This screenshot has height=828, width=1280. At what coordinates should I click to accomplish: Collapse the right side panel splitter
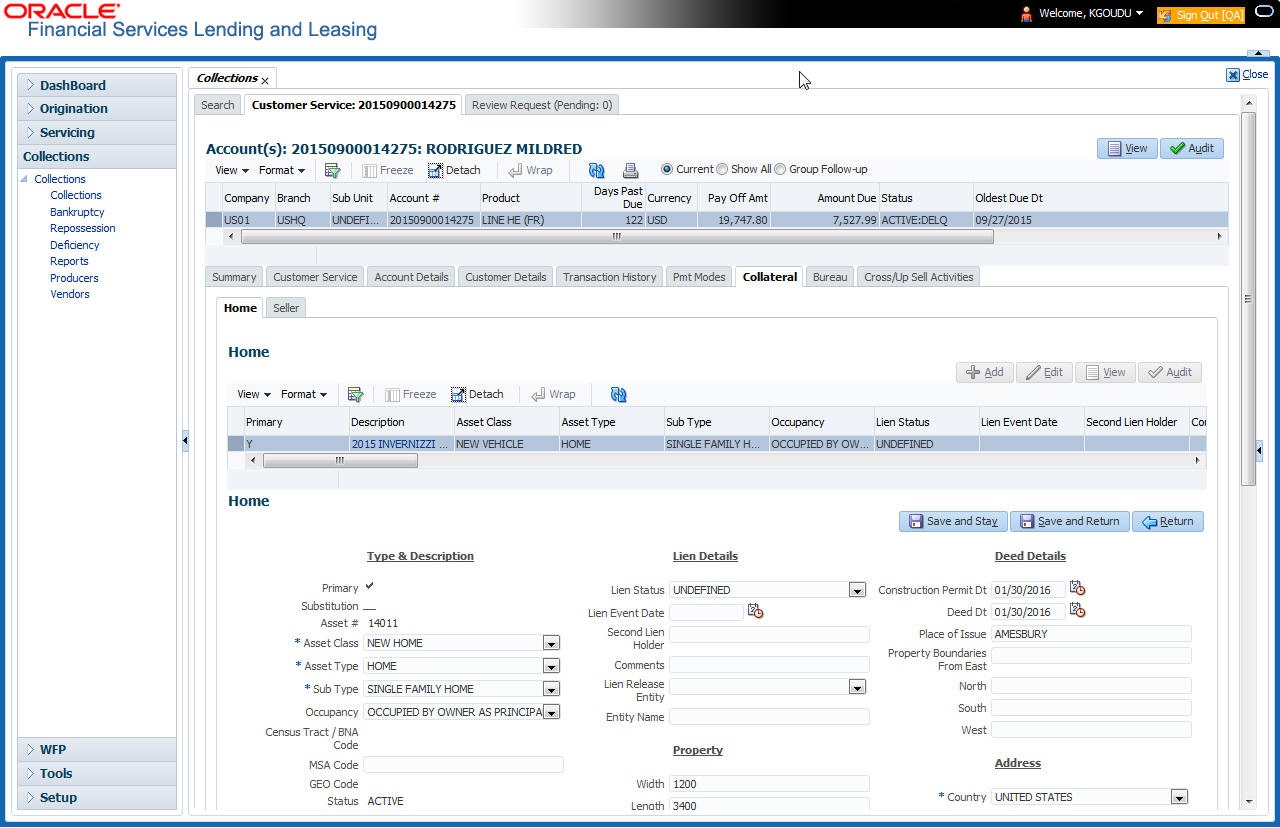click(1259, 451)
